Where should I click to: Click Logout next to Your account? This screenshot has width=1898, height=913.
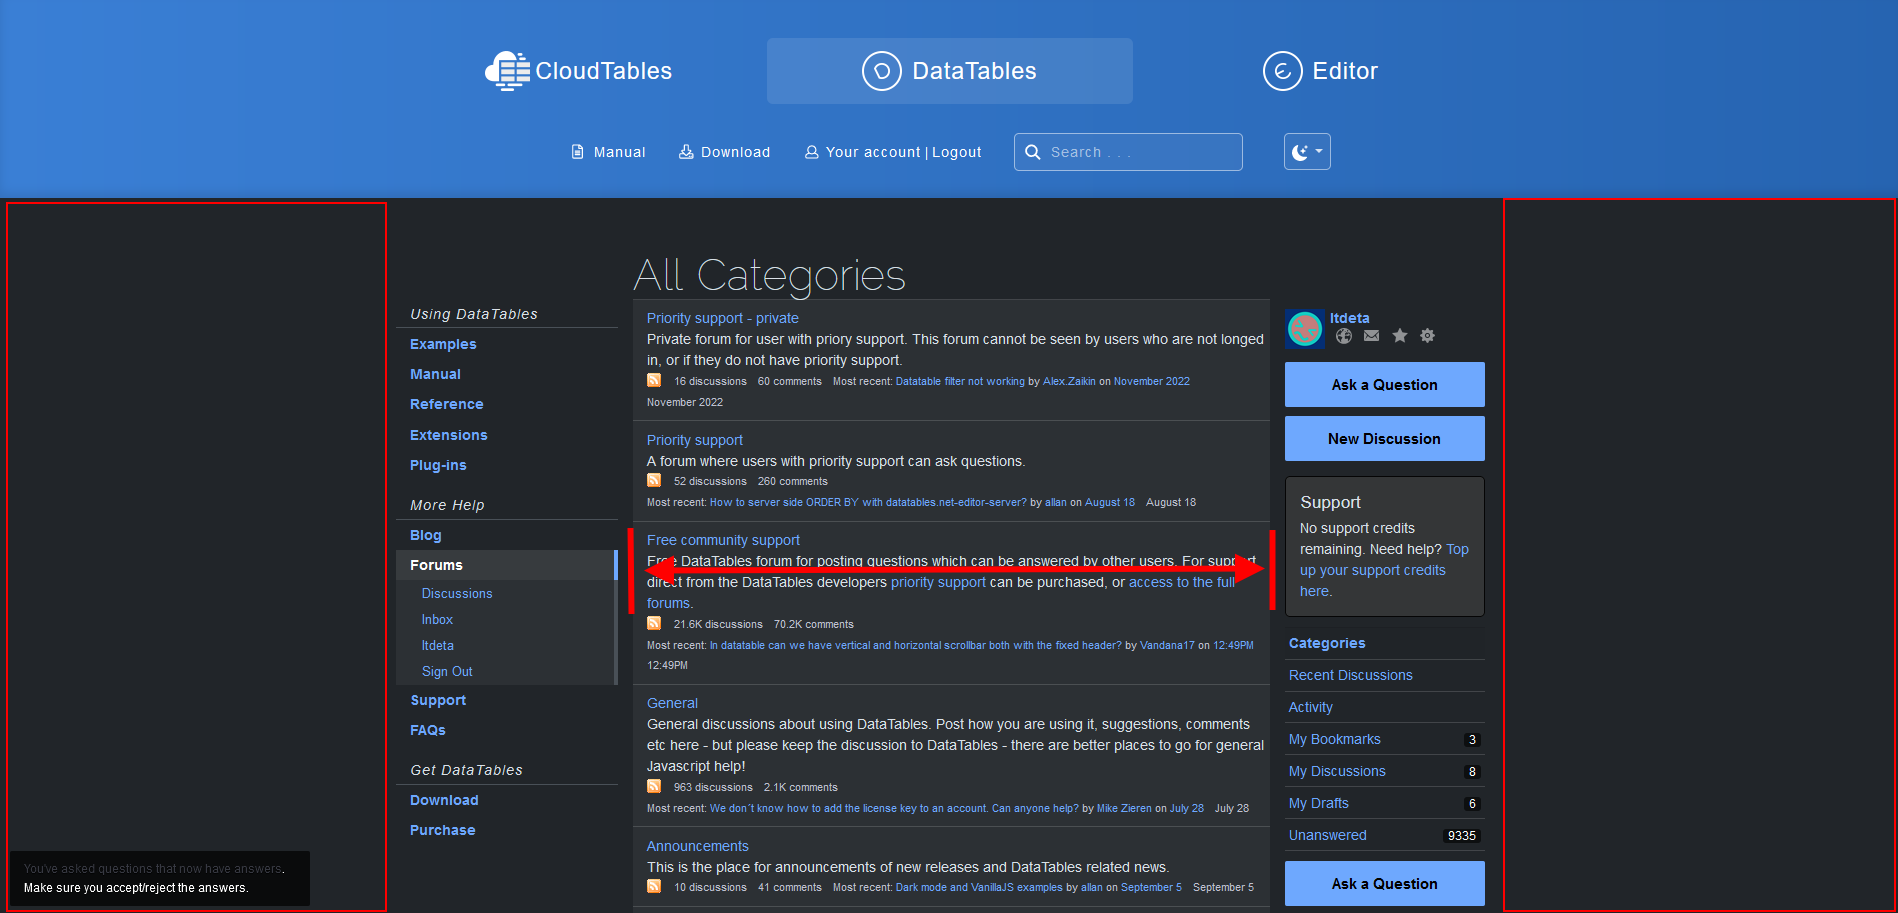point(956,151)
